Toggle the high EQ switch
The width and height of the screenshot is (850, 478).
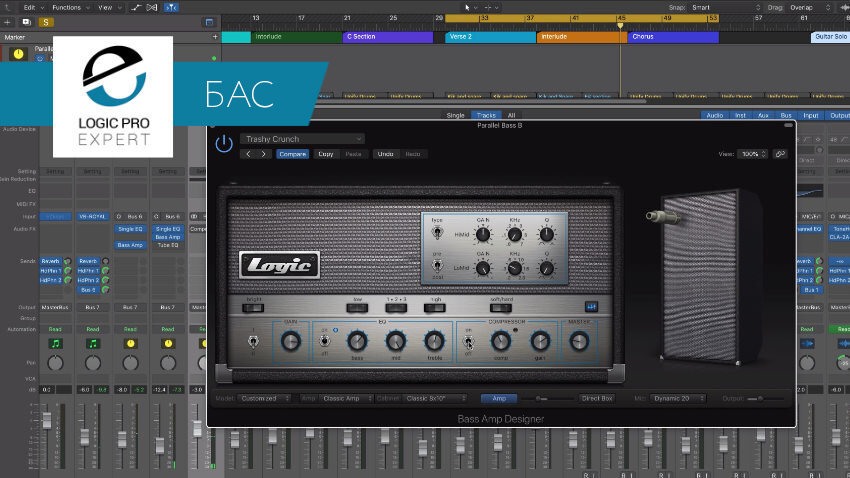[x=435, y=308]
